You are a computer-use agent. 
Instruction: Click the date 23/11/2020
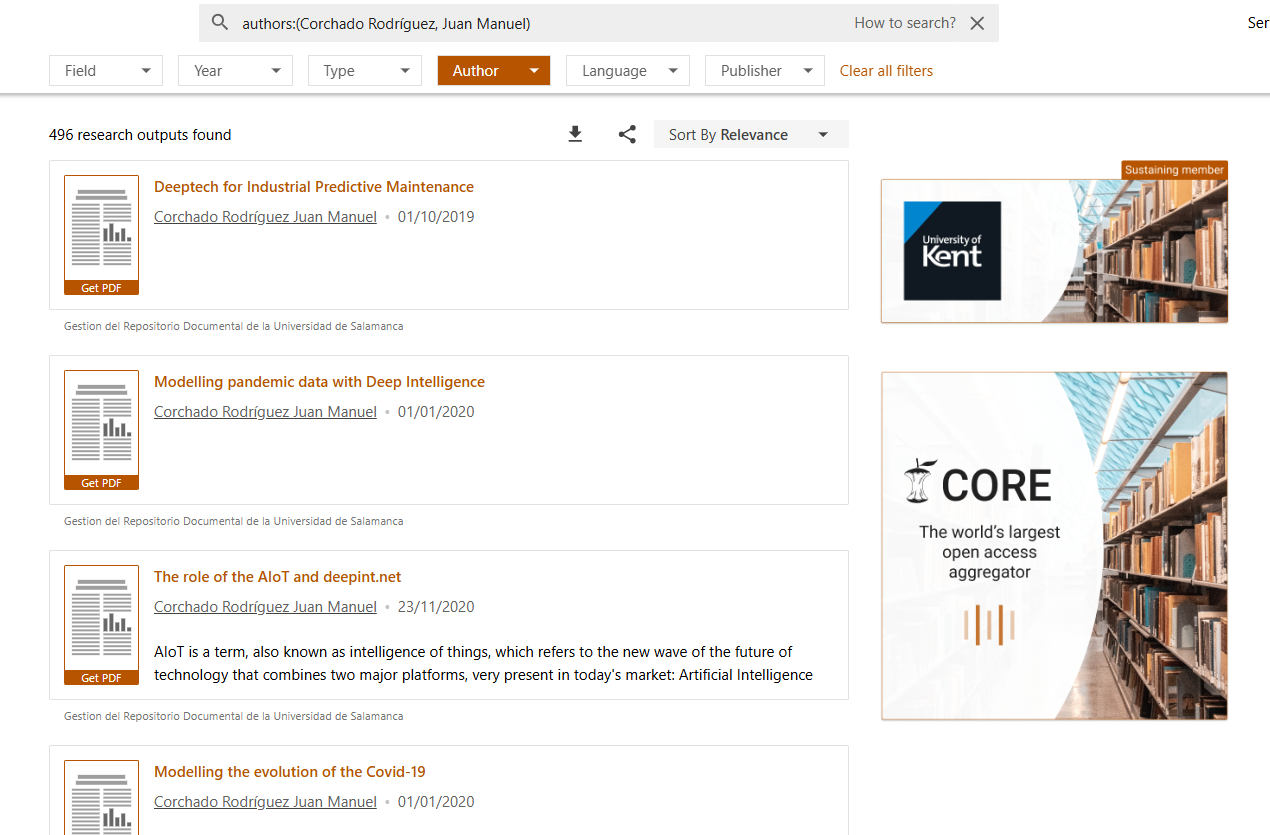[436, 607]
